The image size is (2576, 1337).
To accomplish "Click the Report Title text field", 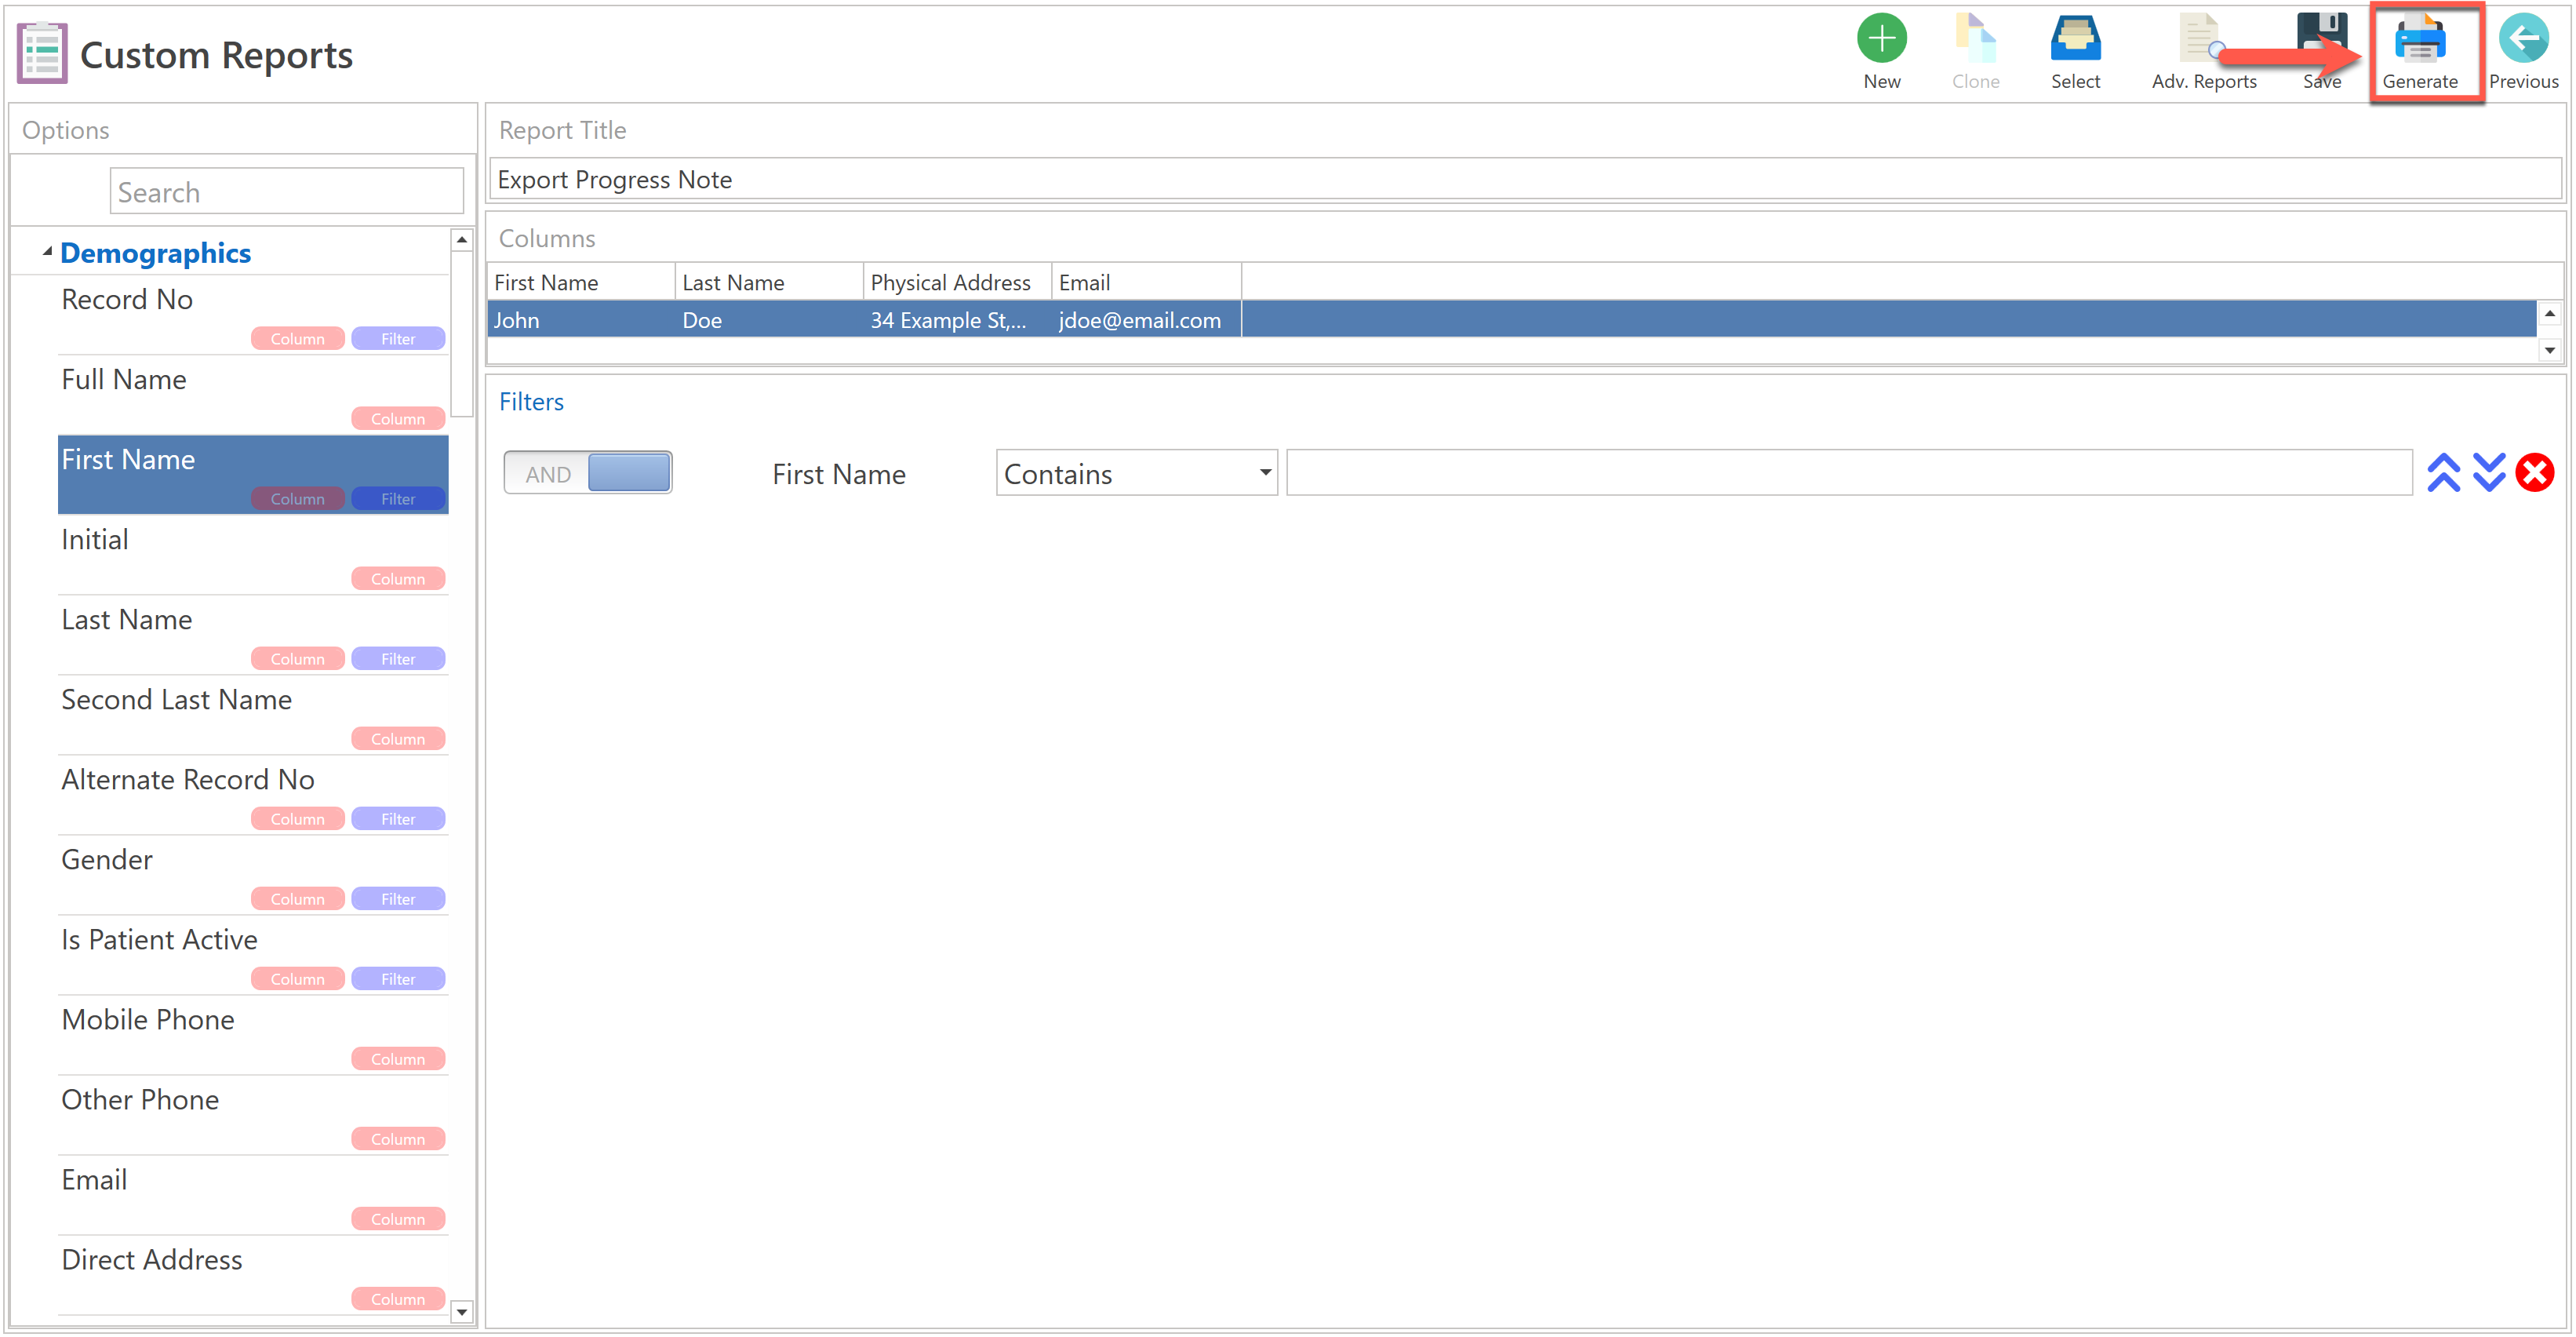I will pos(1523,180).
